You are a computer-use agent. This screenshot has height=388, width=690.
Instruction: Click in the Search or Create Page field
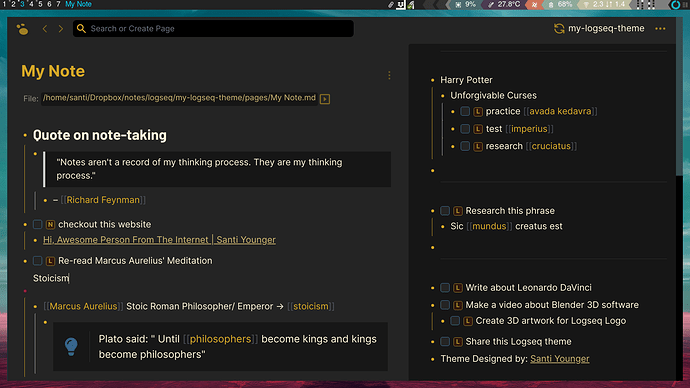213,29
